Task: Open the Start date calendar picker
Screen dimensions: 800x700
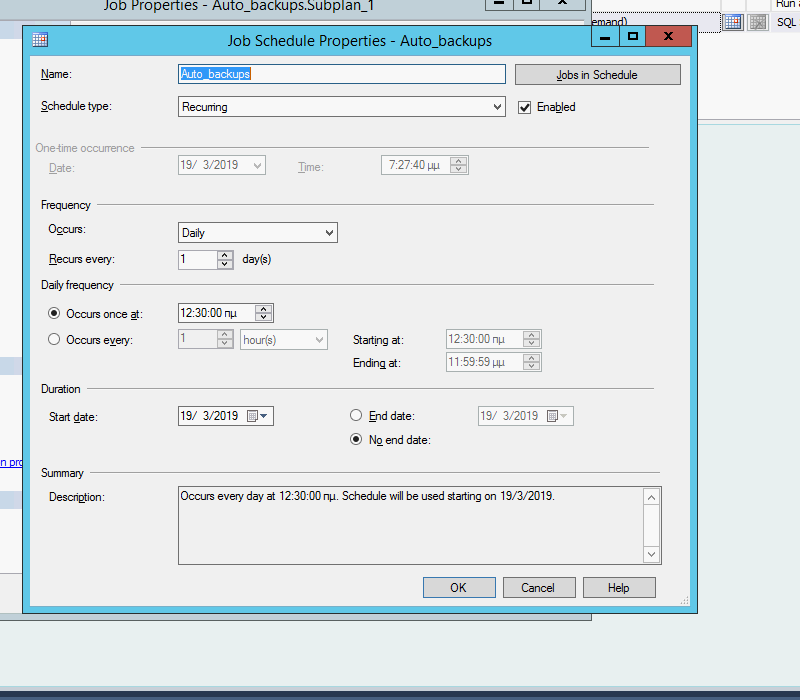Action: point(258,416)
